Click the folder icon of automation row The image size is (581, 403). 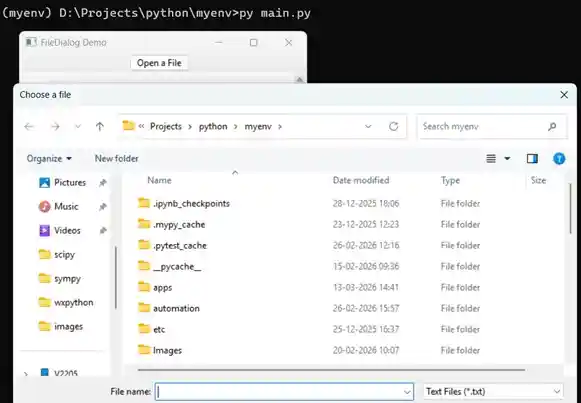[144, 307]
